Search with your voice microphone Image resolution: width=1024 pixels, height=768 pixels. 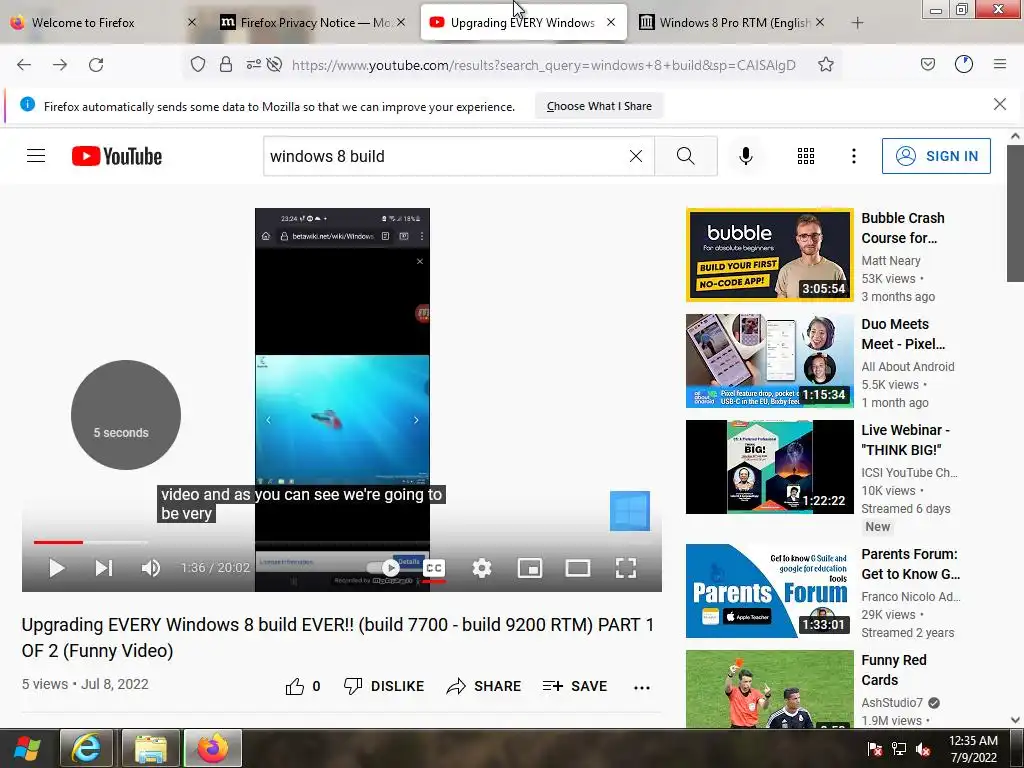pos(746,156)
